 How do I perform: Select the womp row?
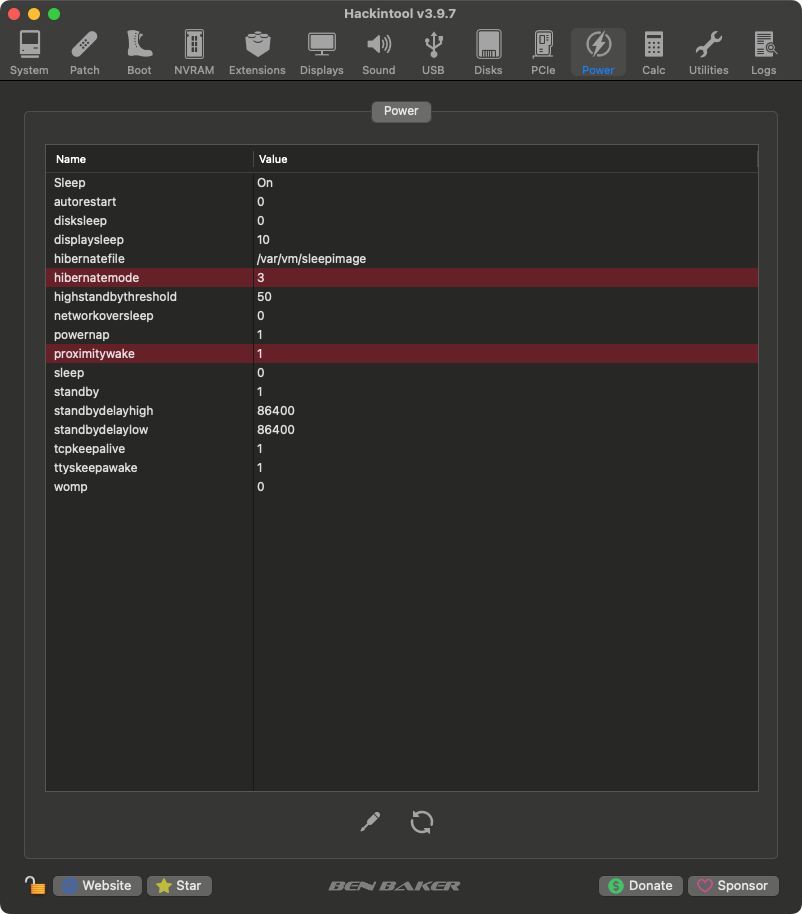click(x=402, y=487)
